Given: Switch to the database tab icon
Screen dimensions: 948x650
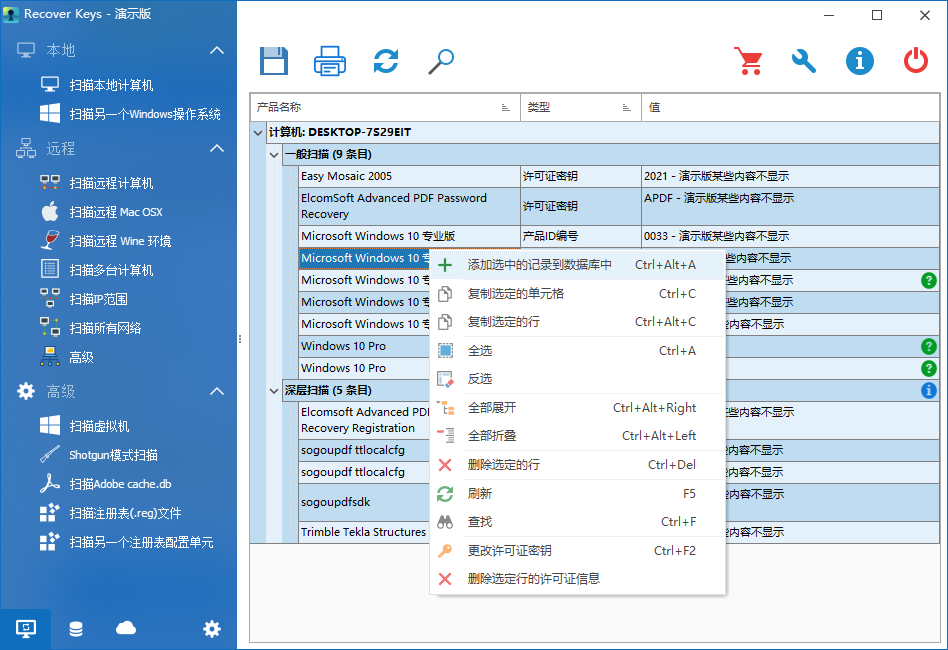Looking at the screenshot, I should click(x=76, y=629).
